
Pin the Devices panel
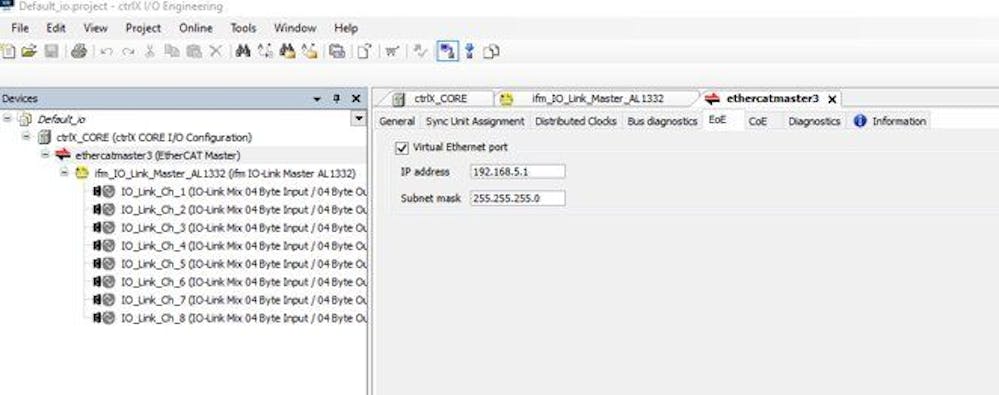[x=337, y=99]
